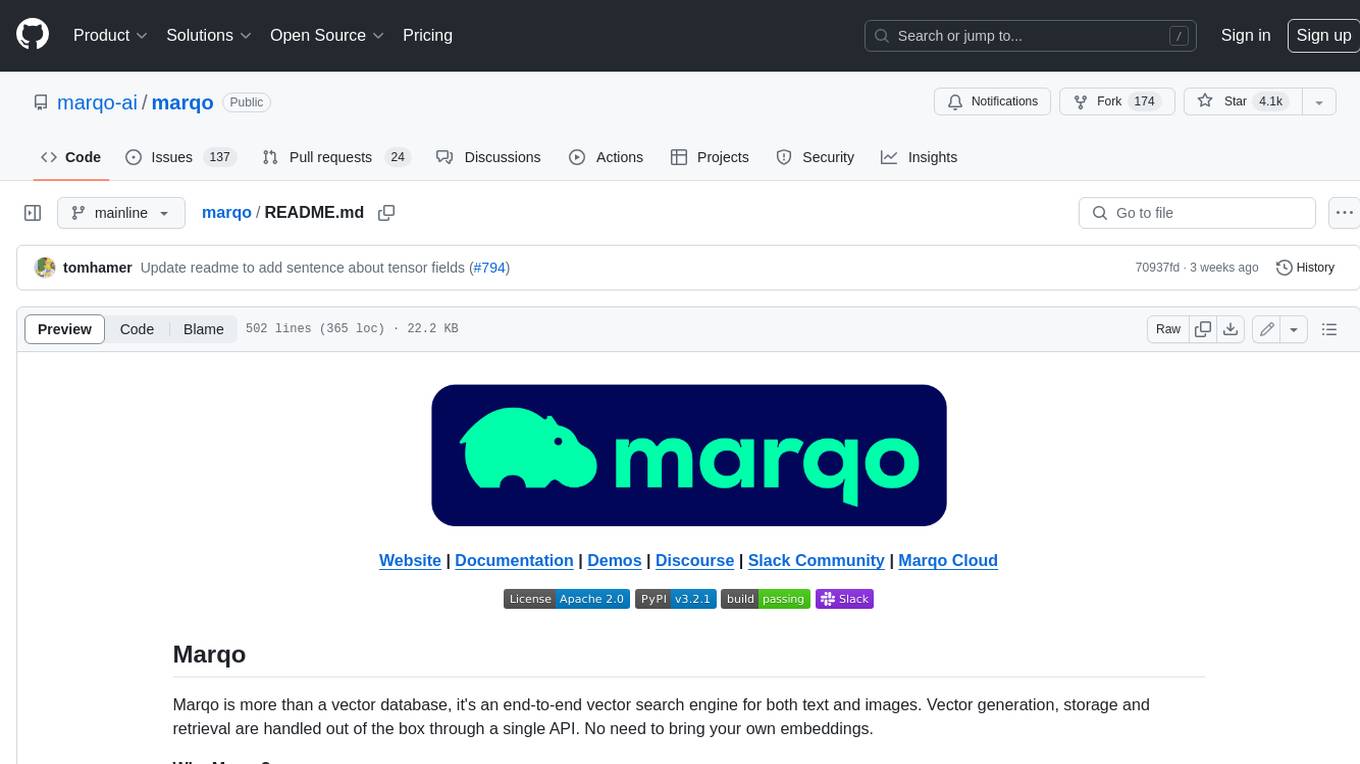Open the Discourse link

click(695, 560)
